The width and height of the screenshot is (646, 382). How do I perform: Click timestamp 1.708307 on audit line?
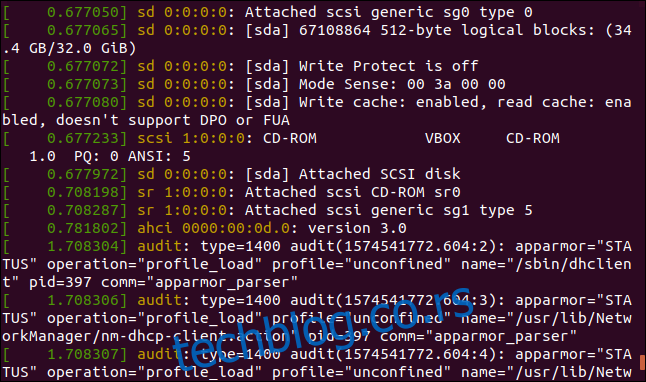tap(82, 354)
